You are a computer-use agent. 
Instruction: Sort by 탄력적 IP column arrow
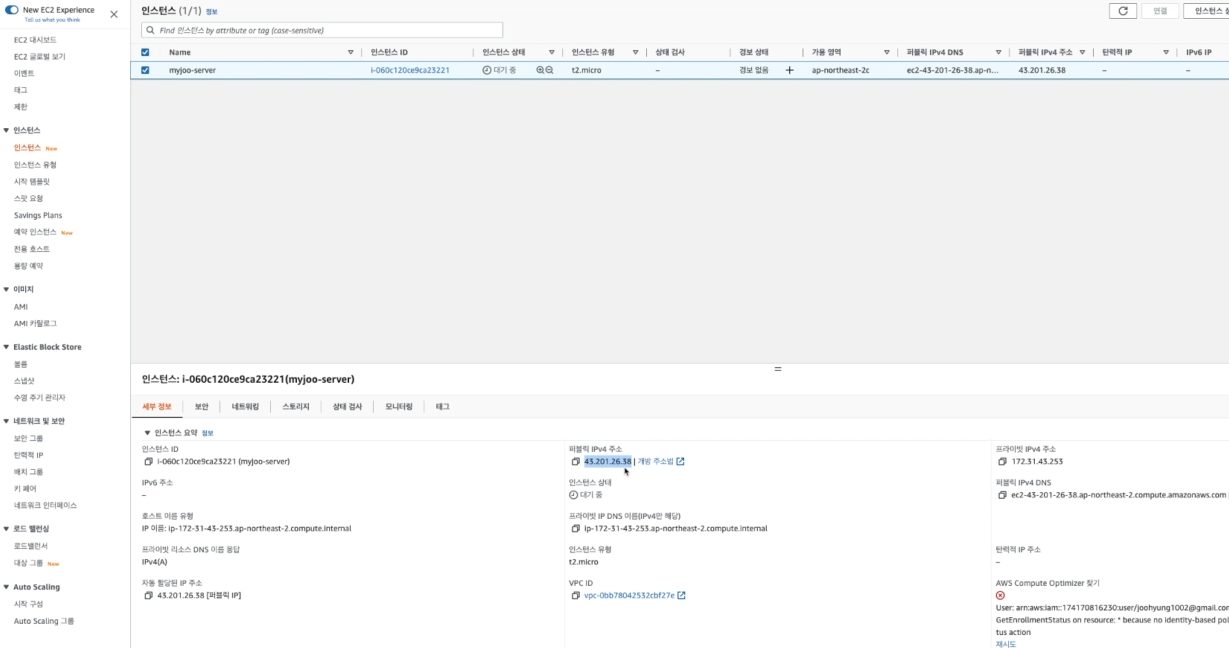1166,52
